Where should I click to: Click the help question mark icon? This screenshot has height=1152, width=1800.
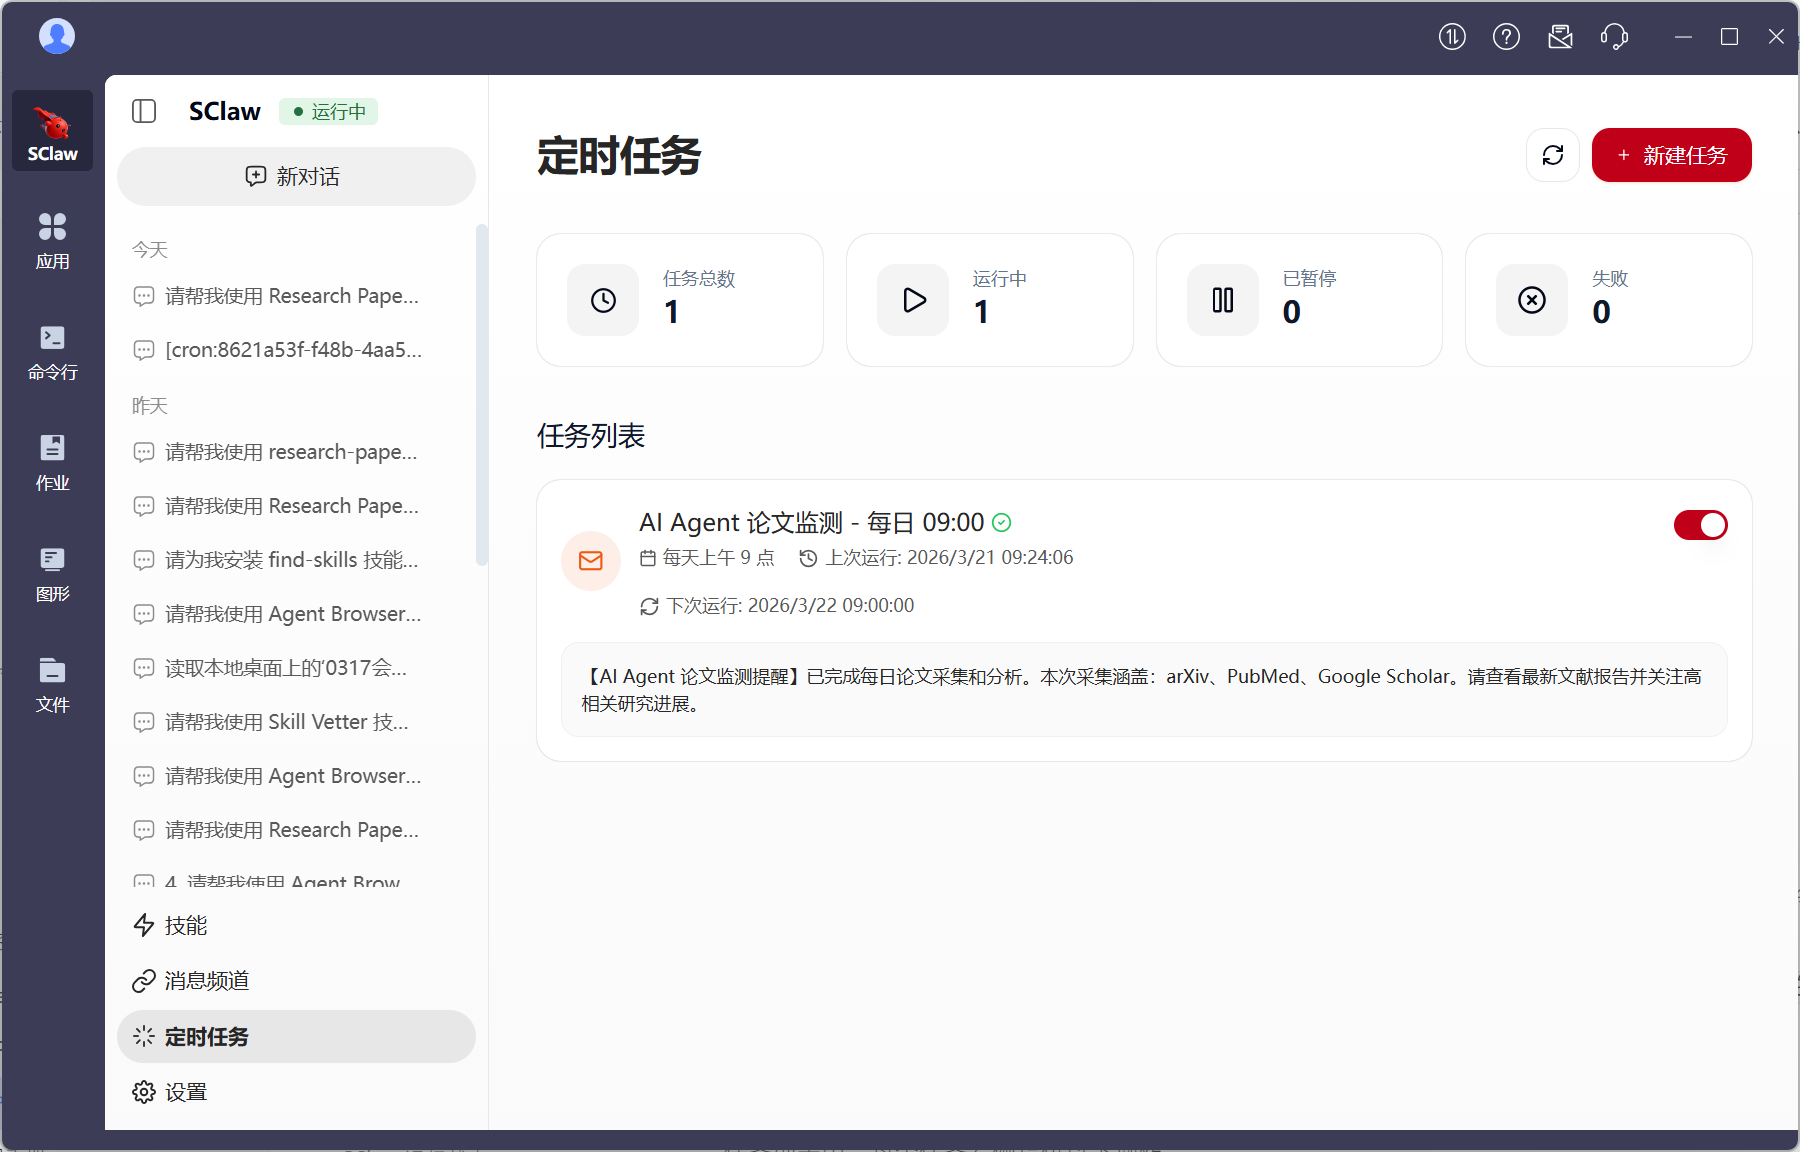(x=1506, y=37)
